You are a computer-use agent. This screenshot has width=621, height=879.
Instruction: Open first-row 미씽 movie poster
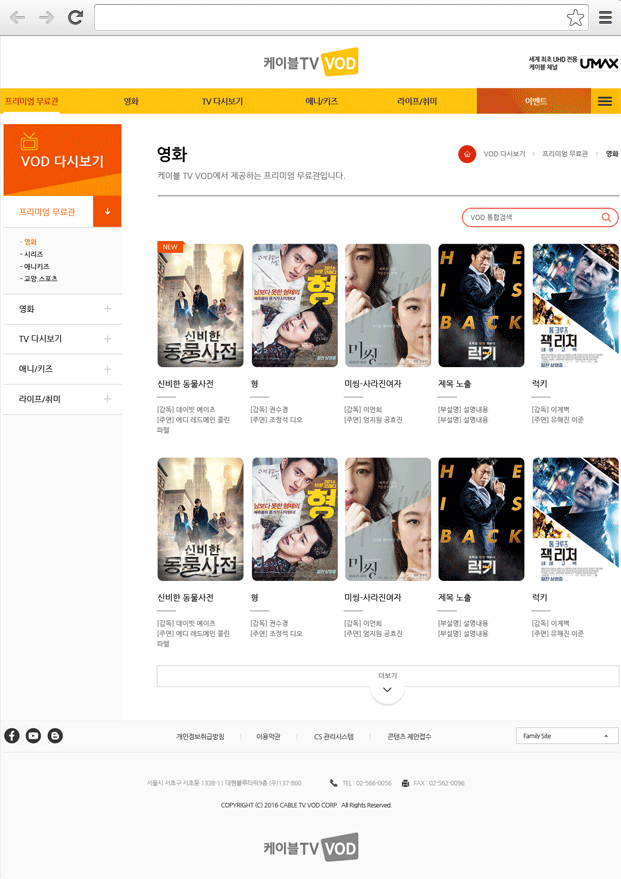pyautogui.click(x=388, y=306)
